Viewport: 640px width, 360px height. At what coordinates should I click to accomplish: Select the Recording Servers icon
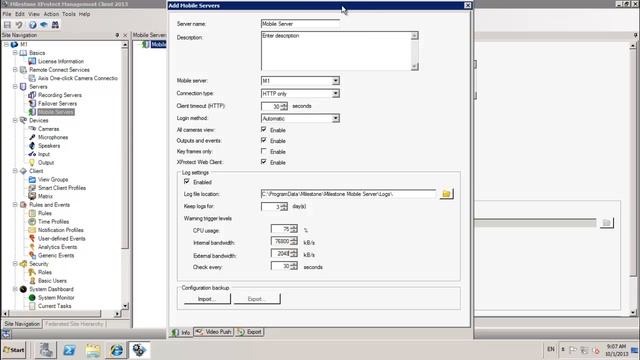click(32, 95)
